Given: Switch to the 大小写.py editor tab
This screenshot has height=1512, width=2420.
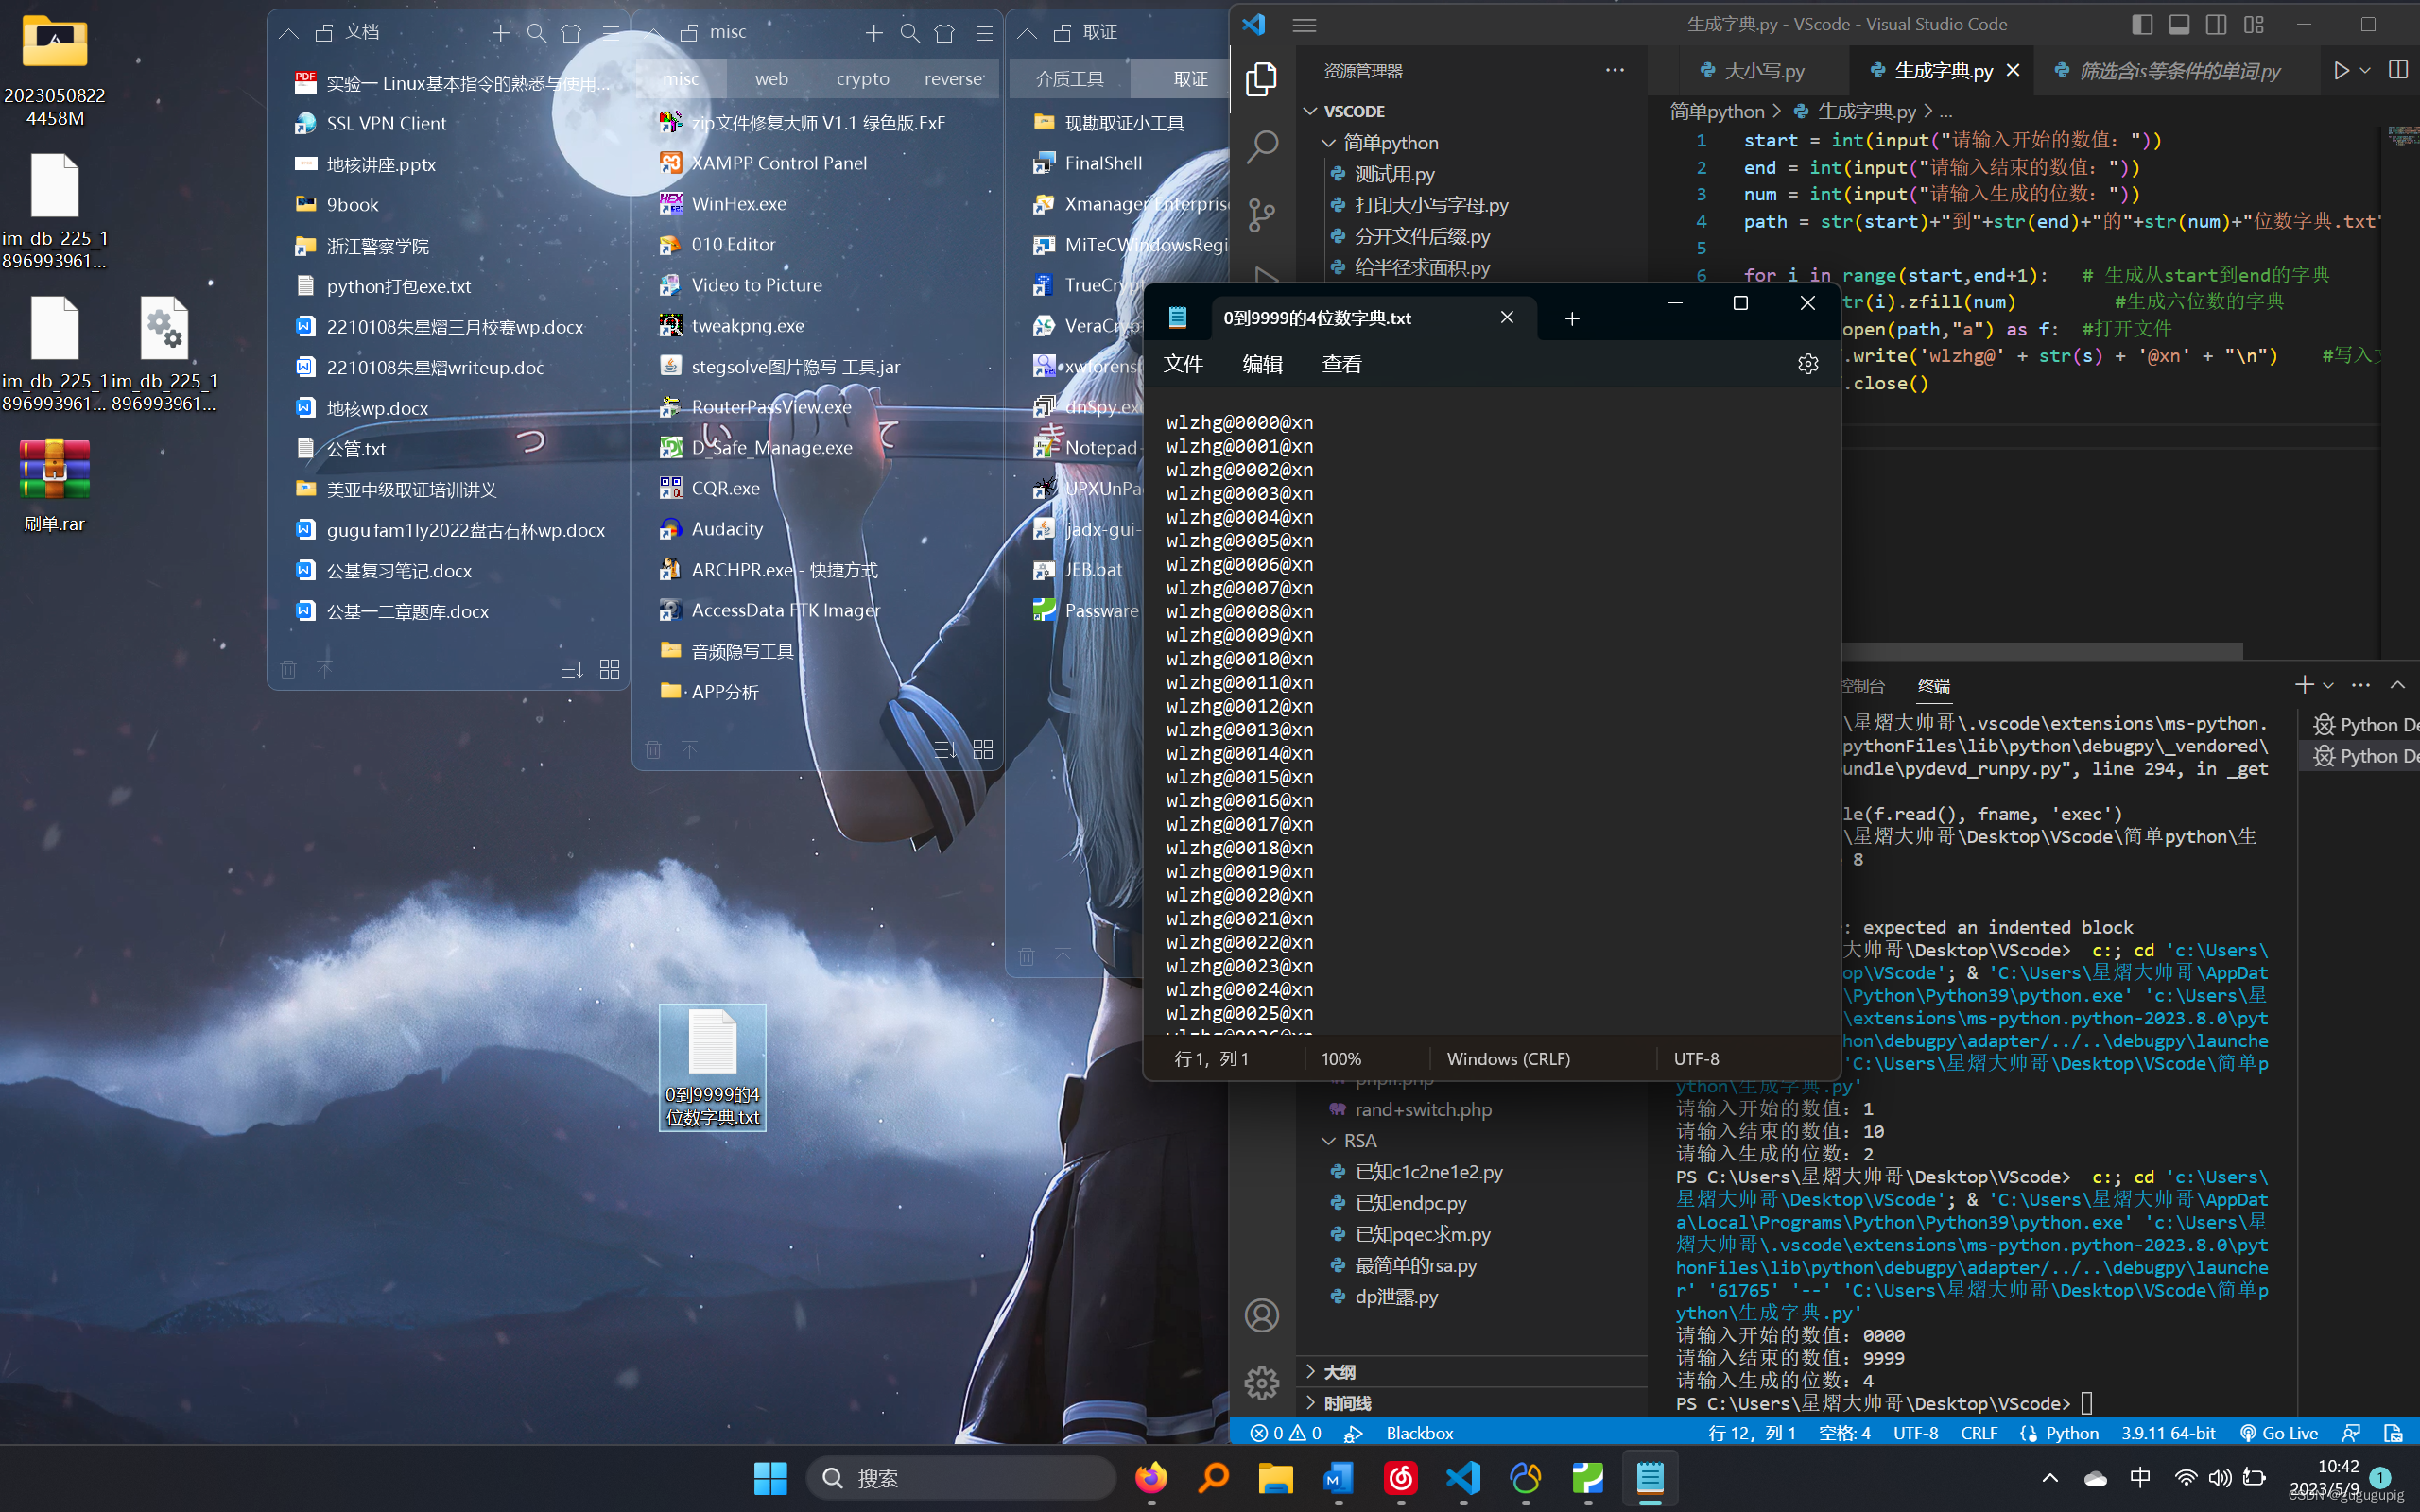Looking at the screenshot, I should tap(1763, 71).
